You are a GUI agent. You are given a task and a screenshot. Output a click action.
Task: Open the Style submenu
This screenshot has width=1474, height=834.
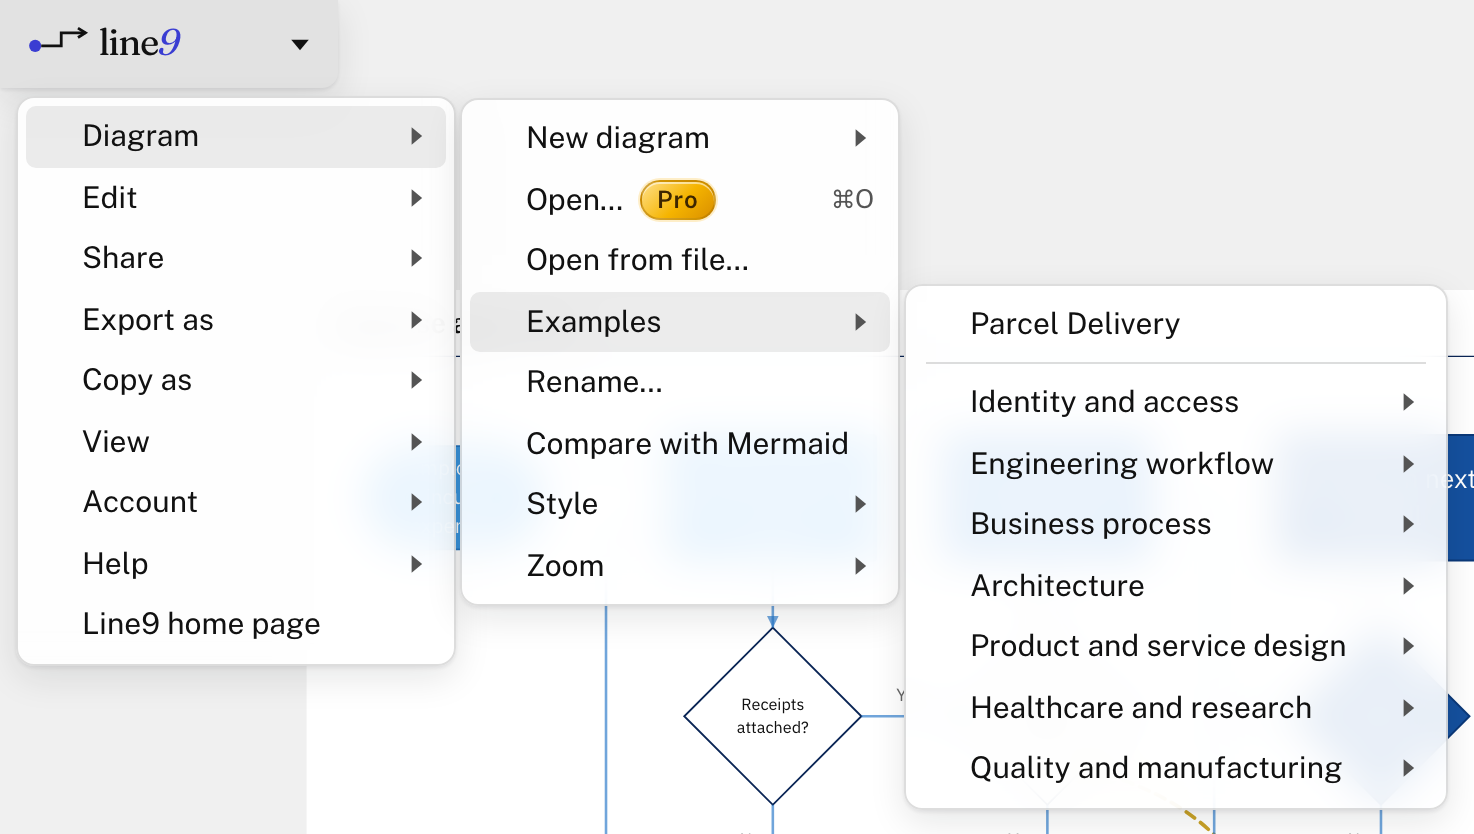(680, 504)
